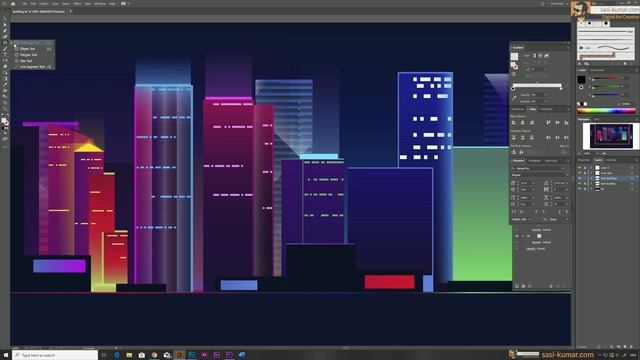This screenshot has height=360, width=640.
Task: Click Horizontal Align Left icon
Action: point(514,122)
